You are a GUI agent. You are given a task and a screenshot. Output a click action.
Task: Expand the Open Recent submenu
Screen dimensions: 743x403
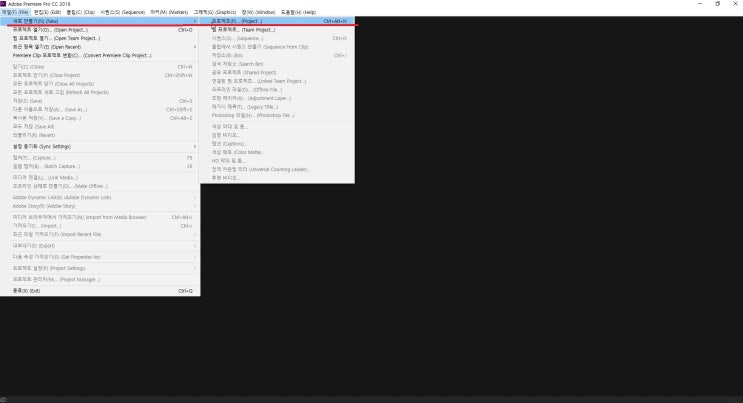[x=100, y=47]
